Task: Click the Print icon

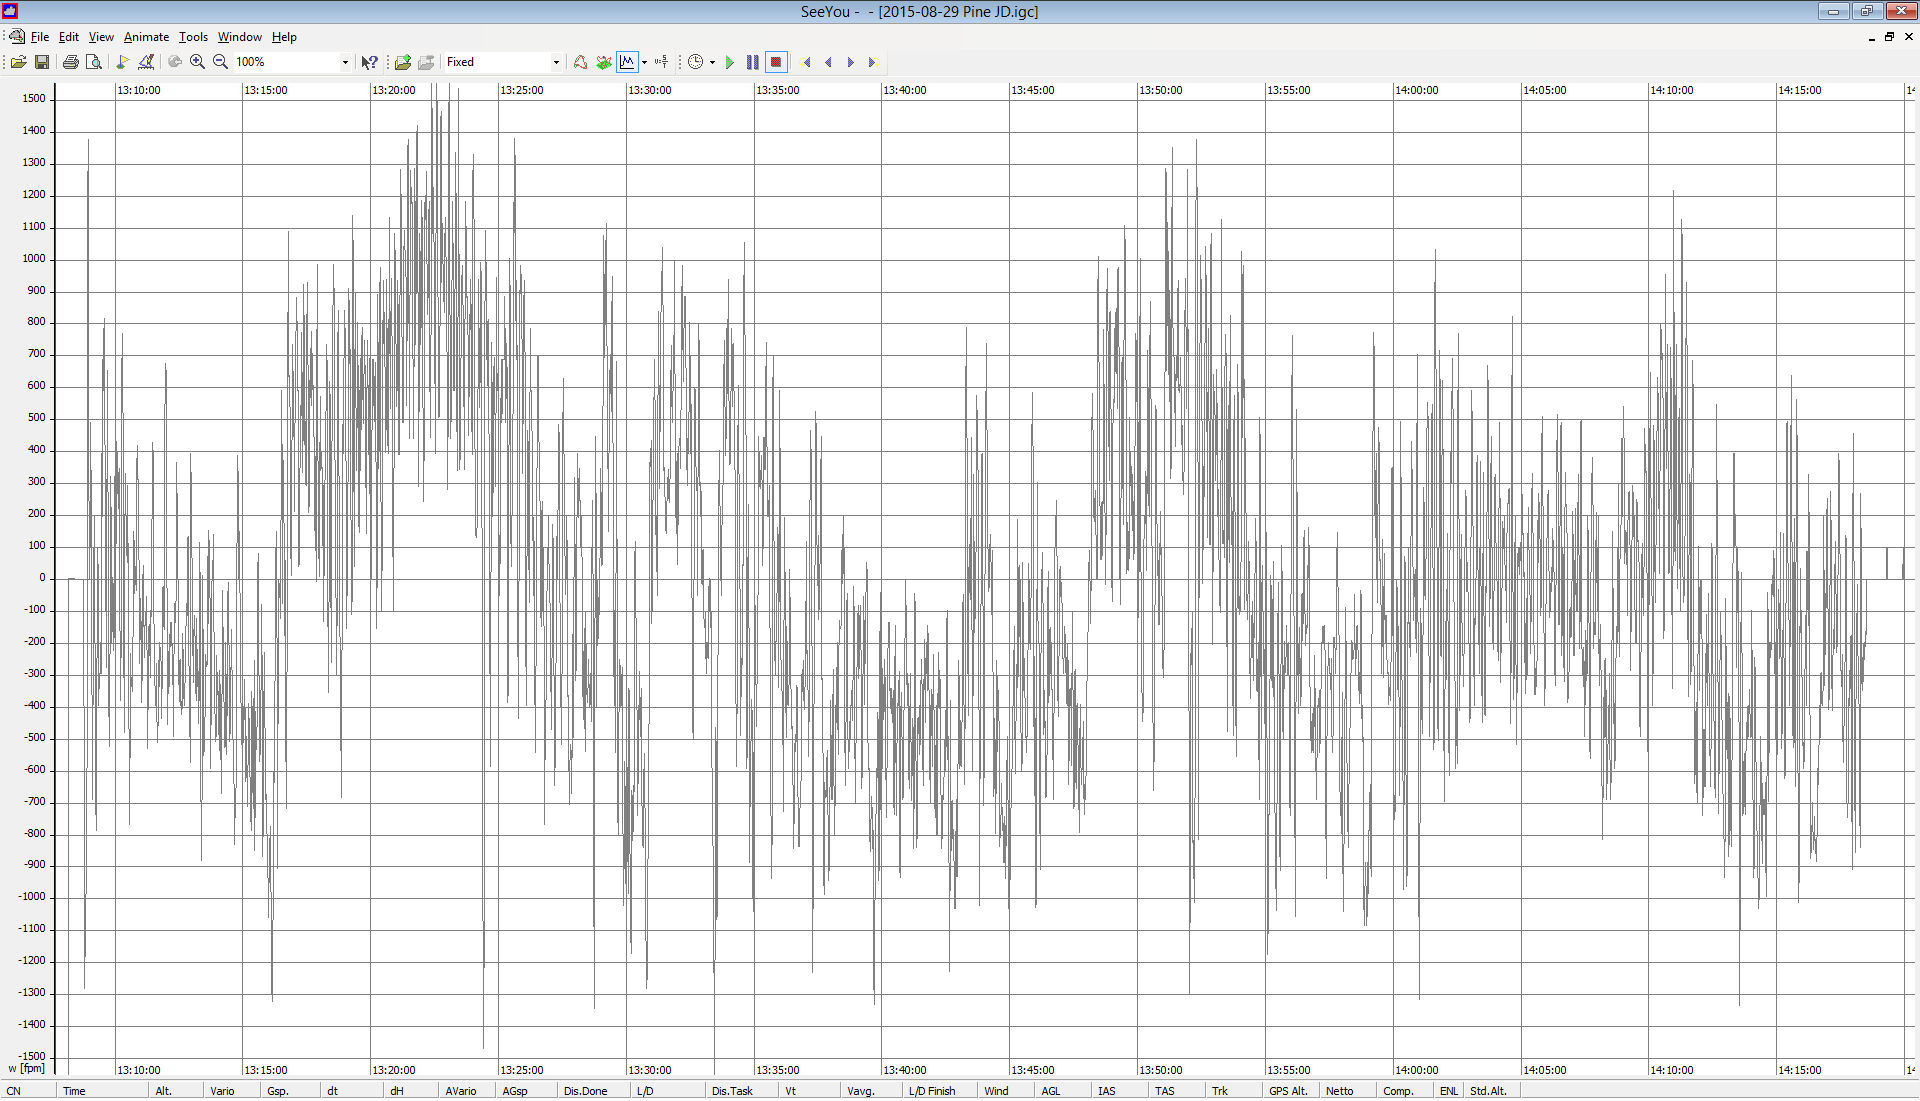Action: [70, 62]
